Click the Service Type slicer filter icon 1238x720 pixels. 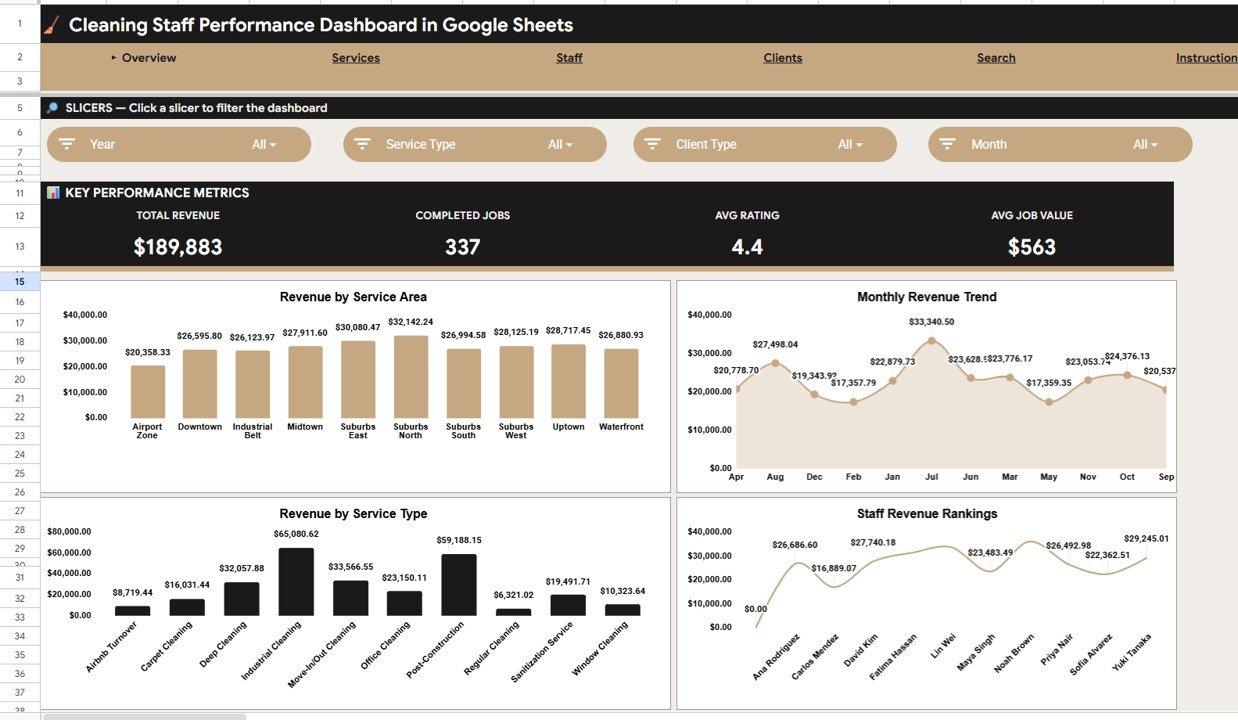[x=363, y=144]
